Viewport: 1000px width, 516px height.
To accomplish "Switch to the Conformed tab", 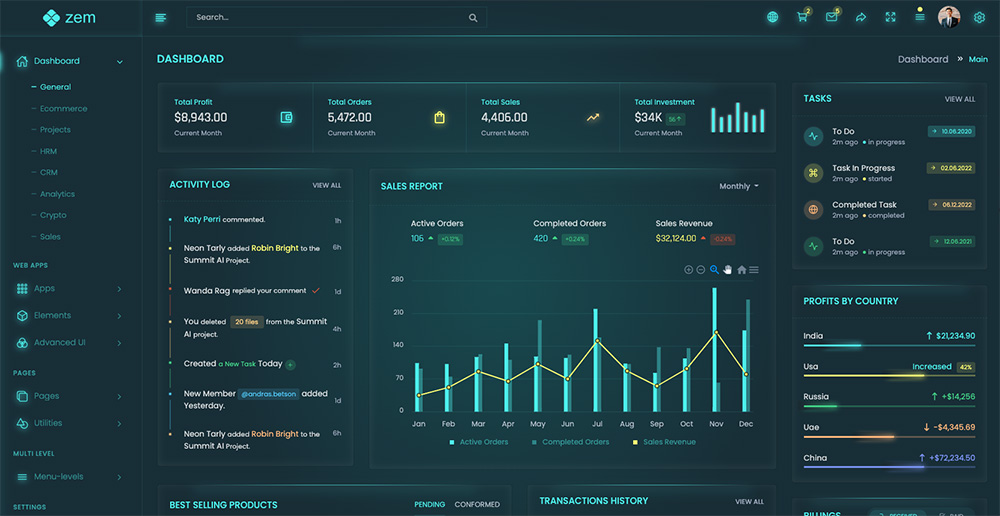I will point(477,505).
